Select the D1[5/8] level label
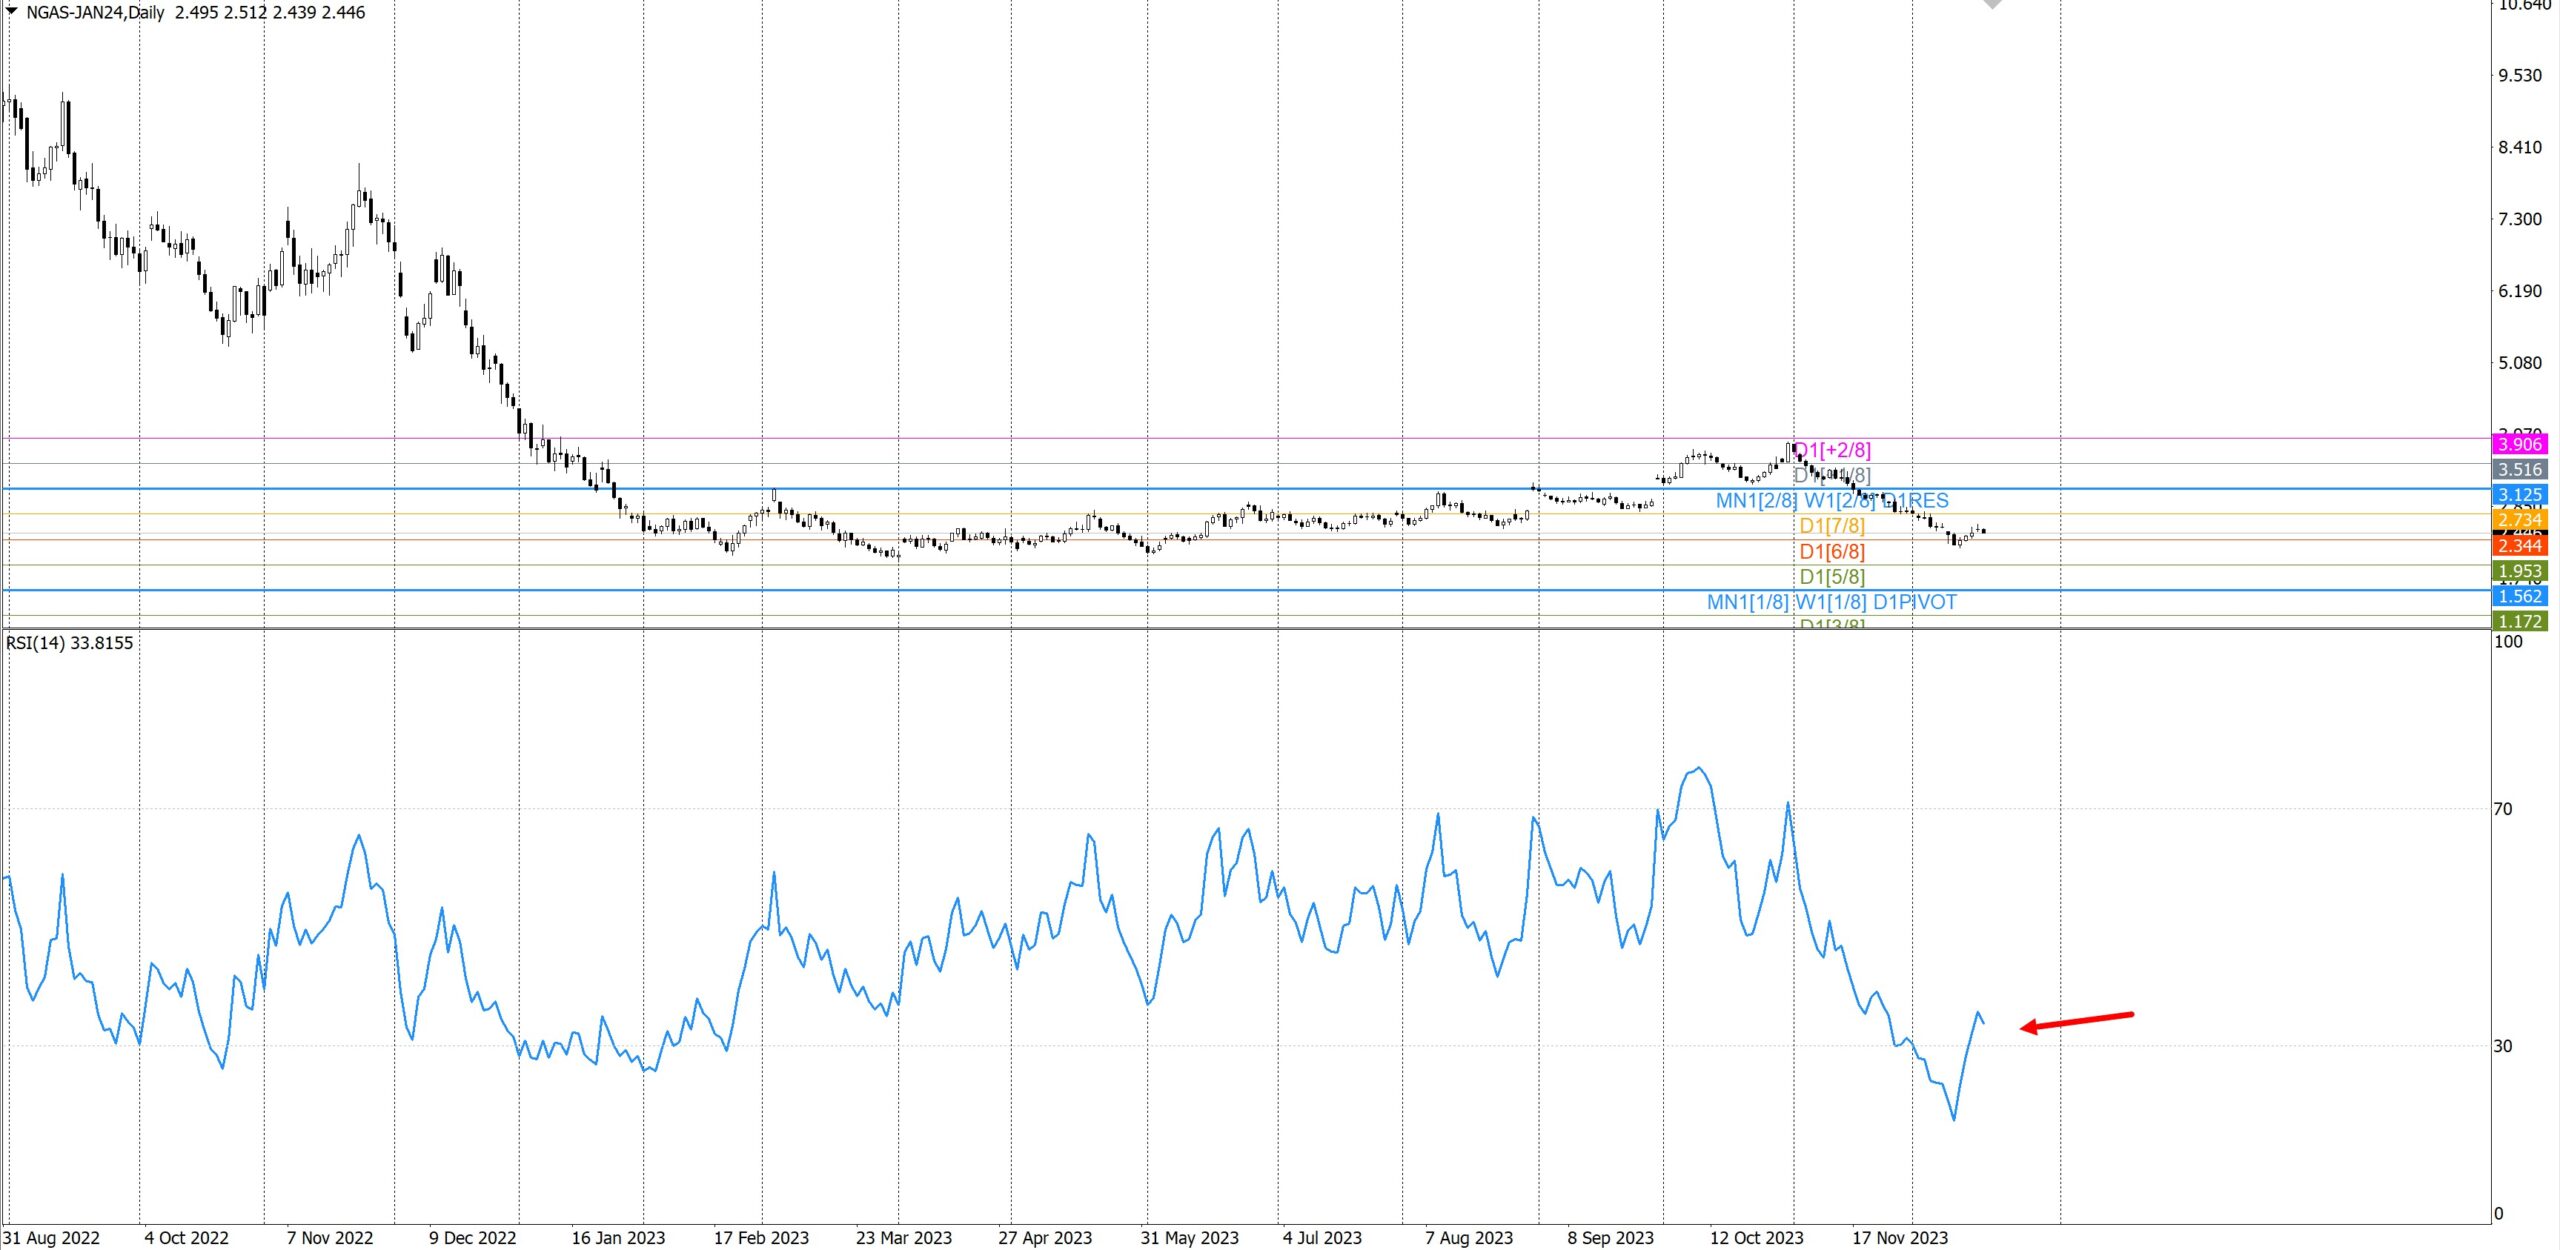This screenshot has height=1250, width=2560. click(1832, 577)
